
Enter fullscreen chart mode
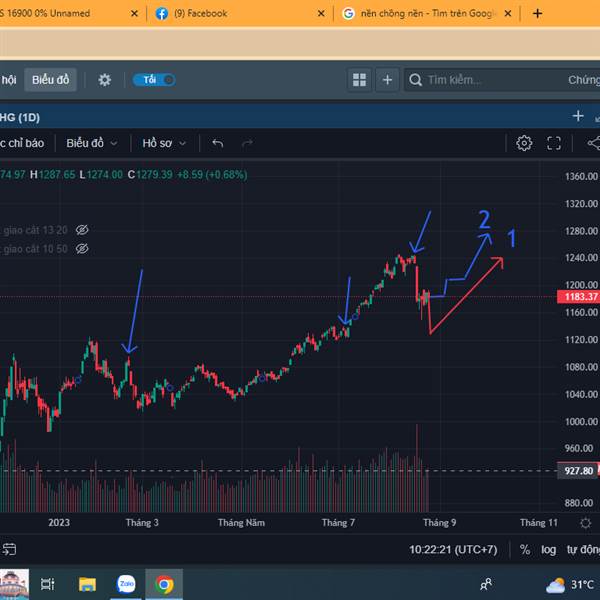(554, 143)
